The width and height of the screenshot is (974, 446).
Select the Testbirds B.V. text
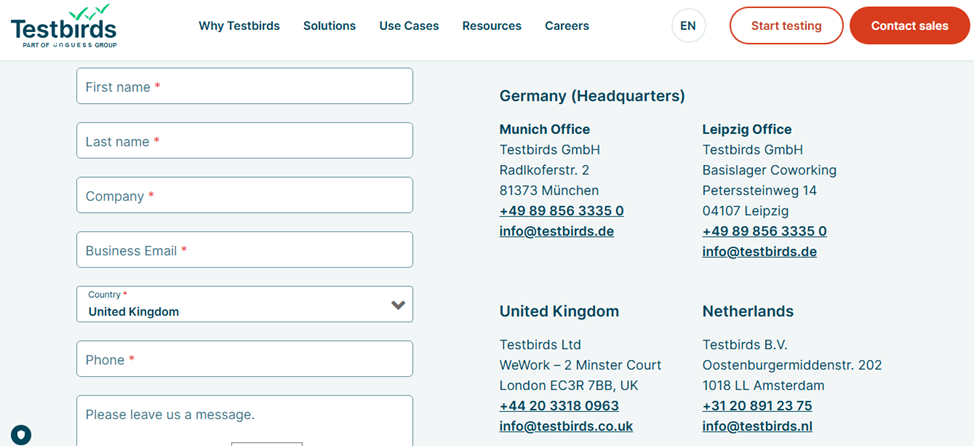point(745,345)
